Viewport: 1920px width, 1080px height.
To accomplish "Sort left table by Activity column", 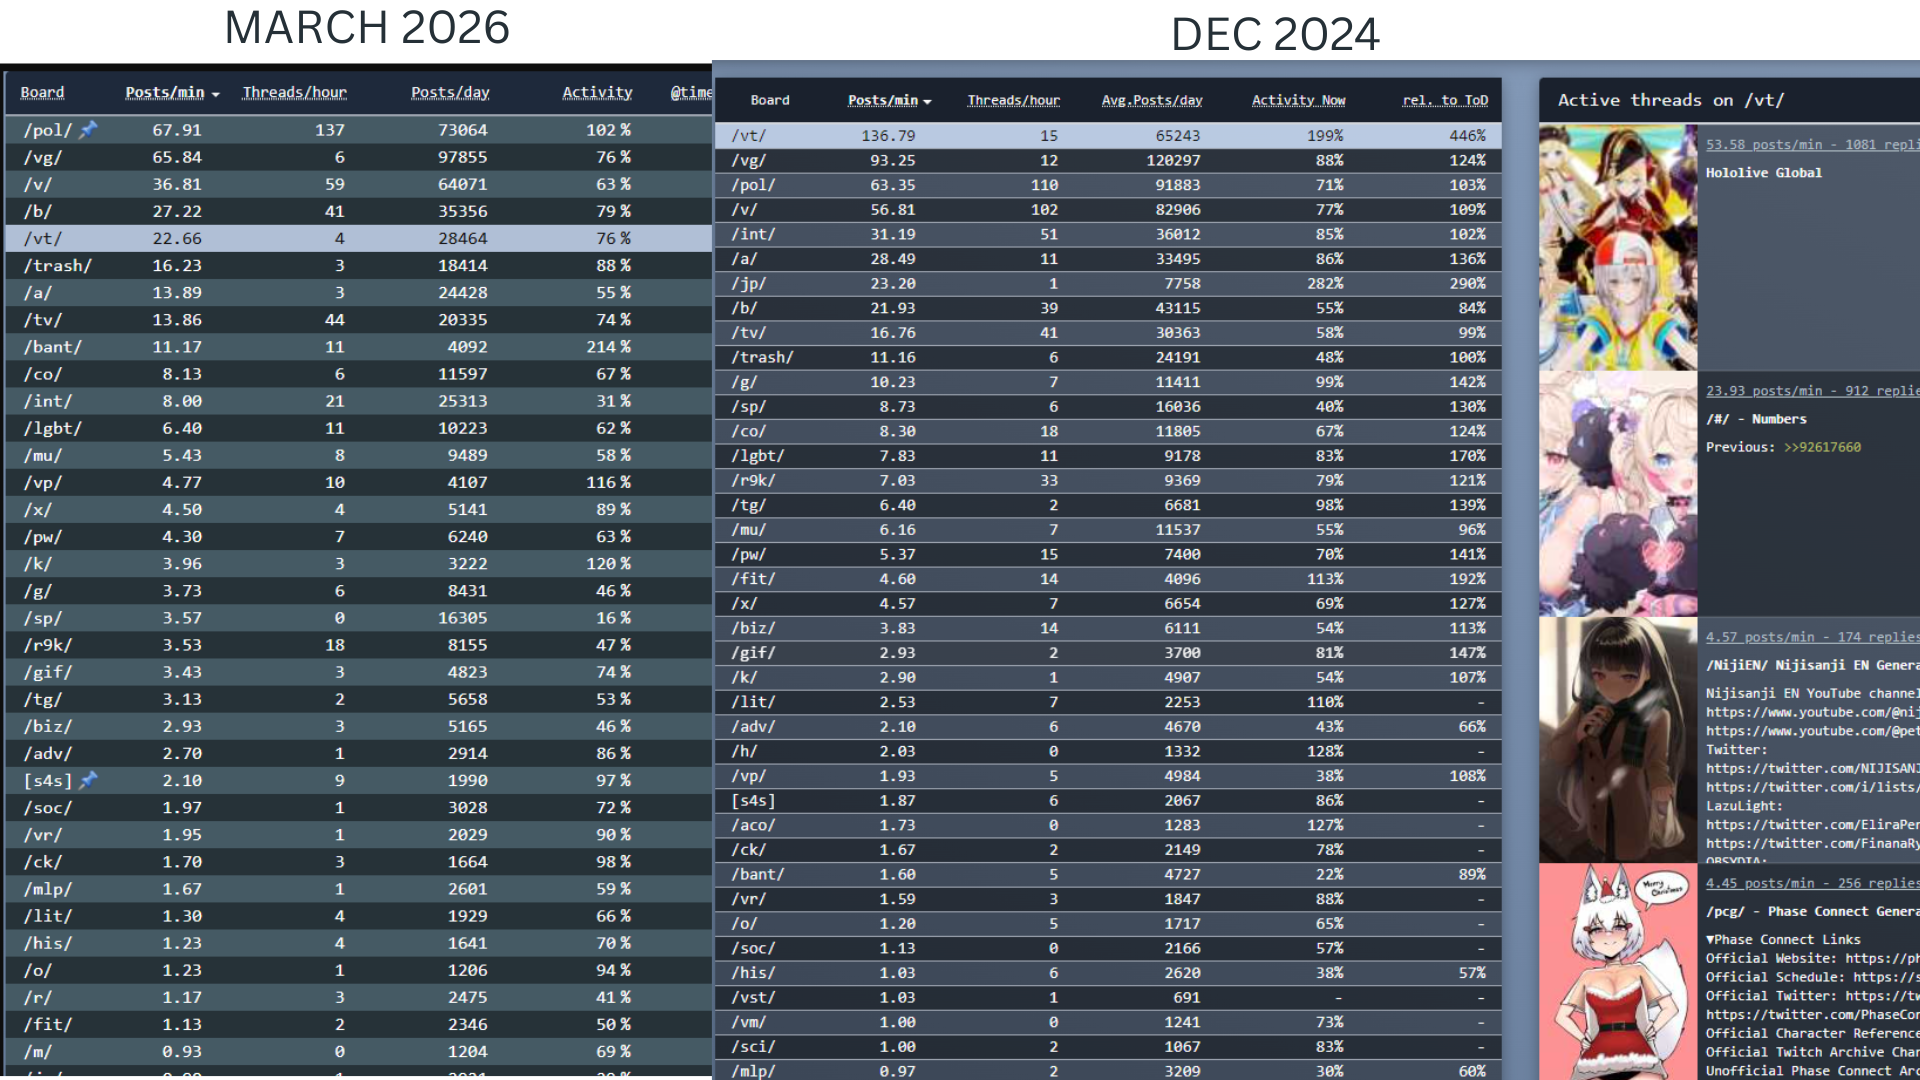I will (597, 92).
